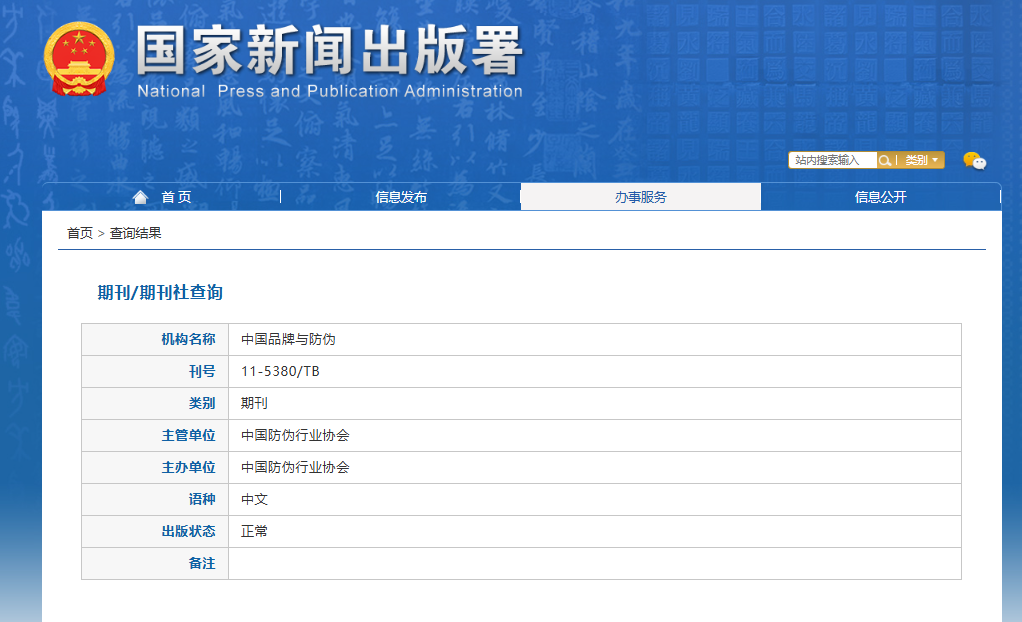1022x622 pixels.
Task: Select the 办事服务 navigation tab
Action: [x=641, y=197]
